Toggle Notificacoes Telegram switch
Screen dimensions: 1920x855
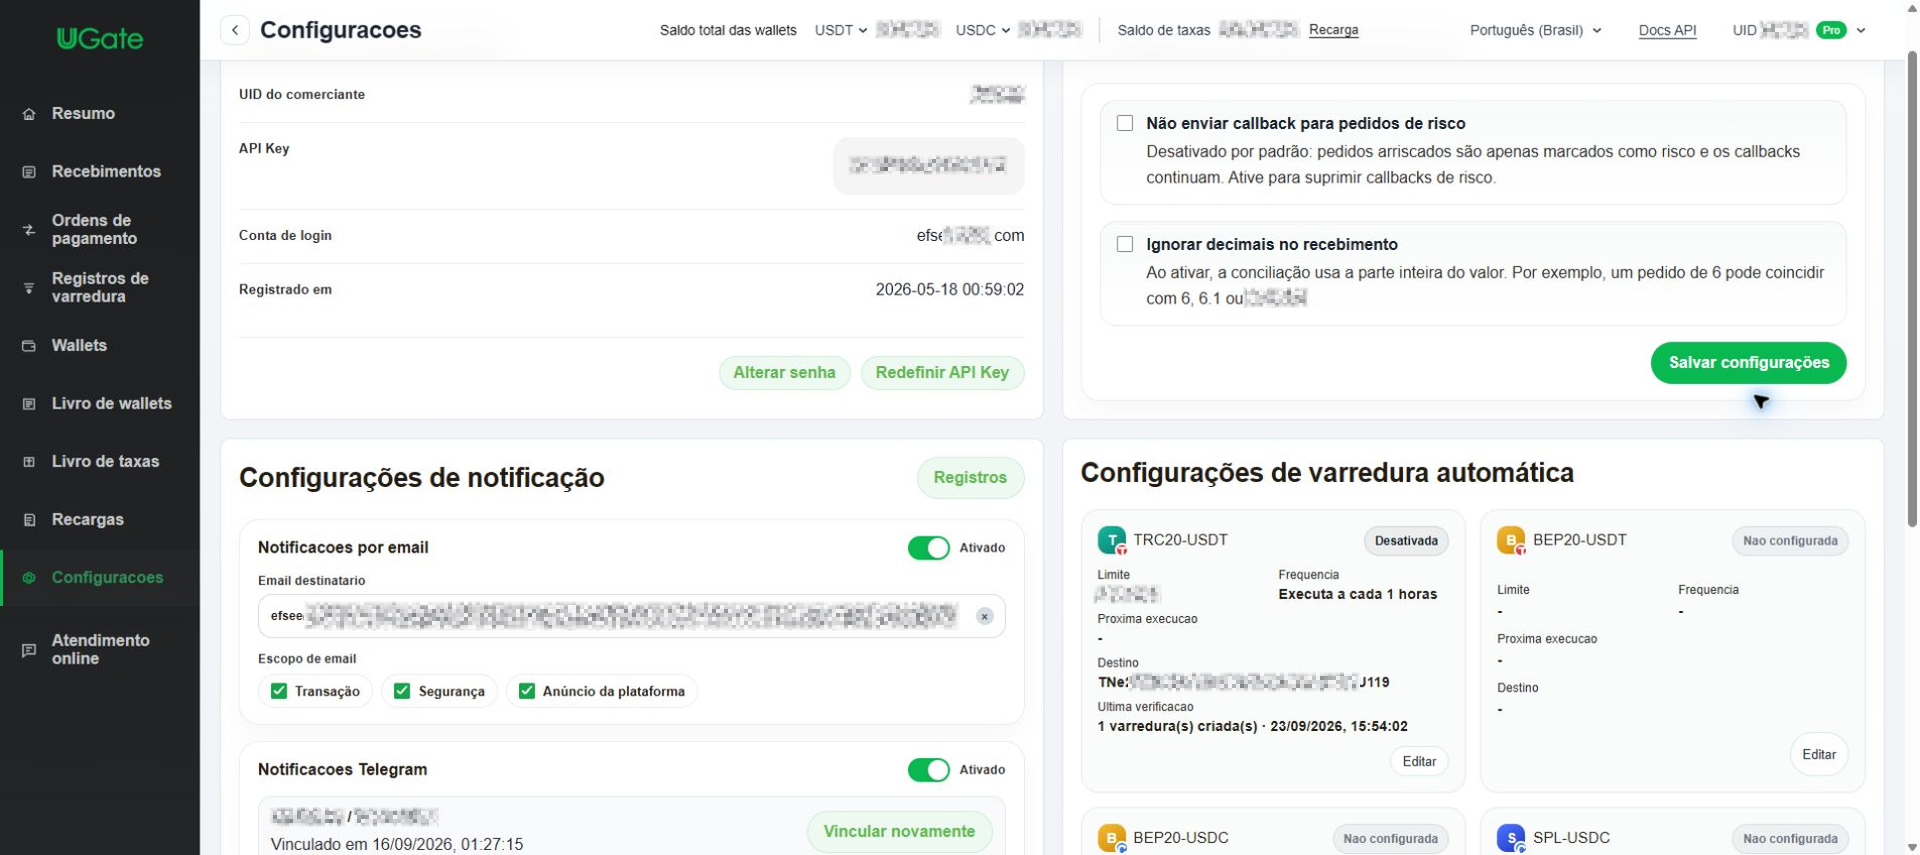tap(928, 770)
